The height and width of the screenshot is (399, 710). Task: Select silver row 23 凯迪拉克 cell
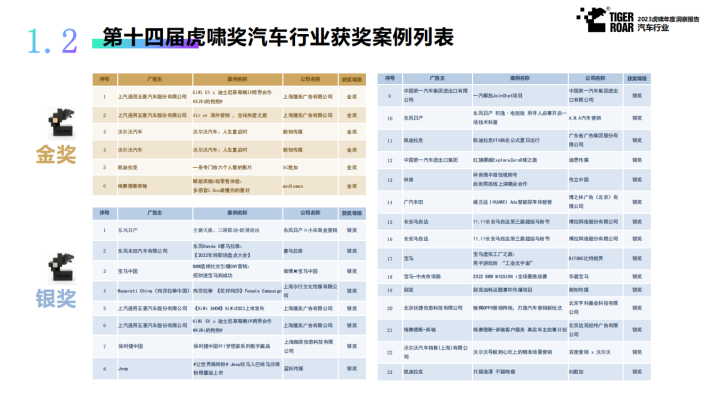pos(437,372)
